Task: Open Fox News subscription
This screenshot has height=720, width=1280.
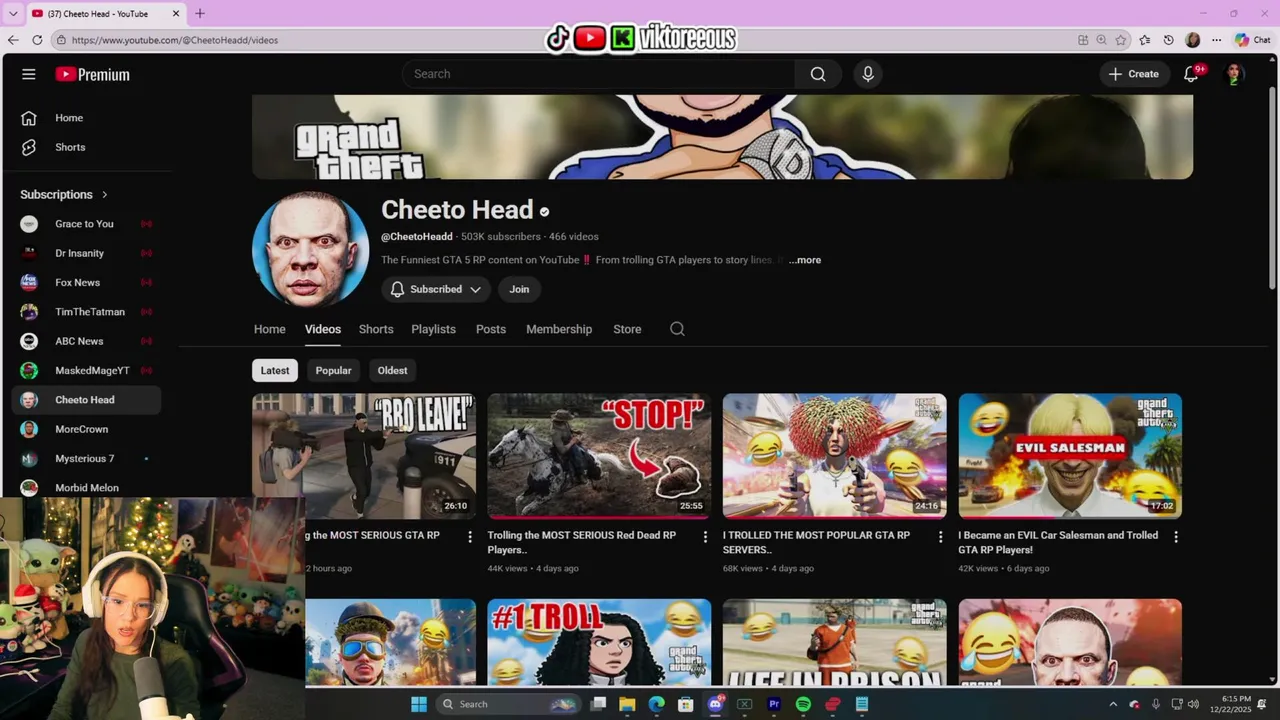Action: (x=86, y=282)
